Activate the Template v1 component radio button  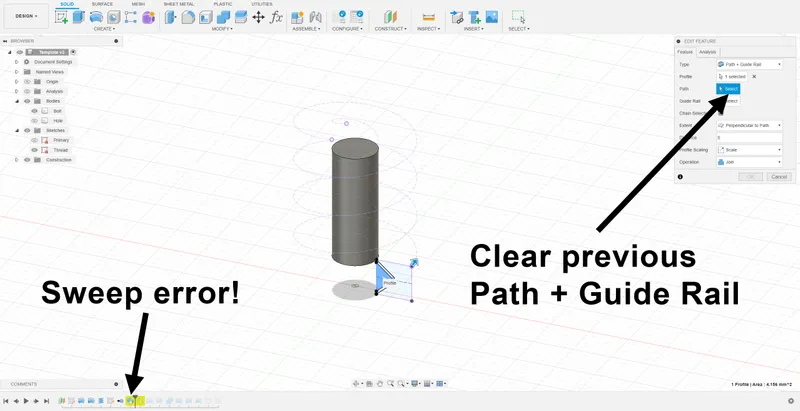[73, 52]
